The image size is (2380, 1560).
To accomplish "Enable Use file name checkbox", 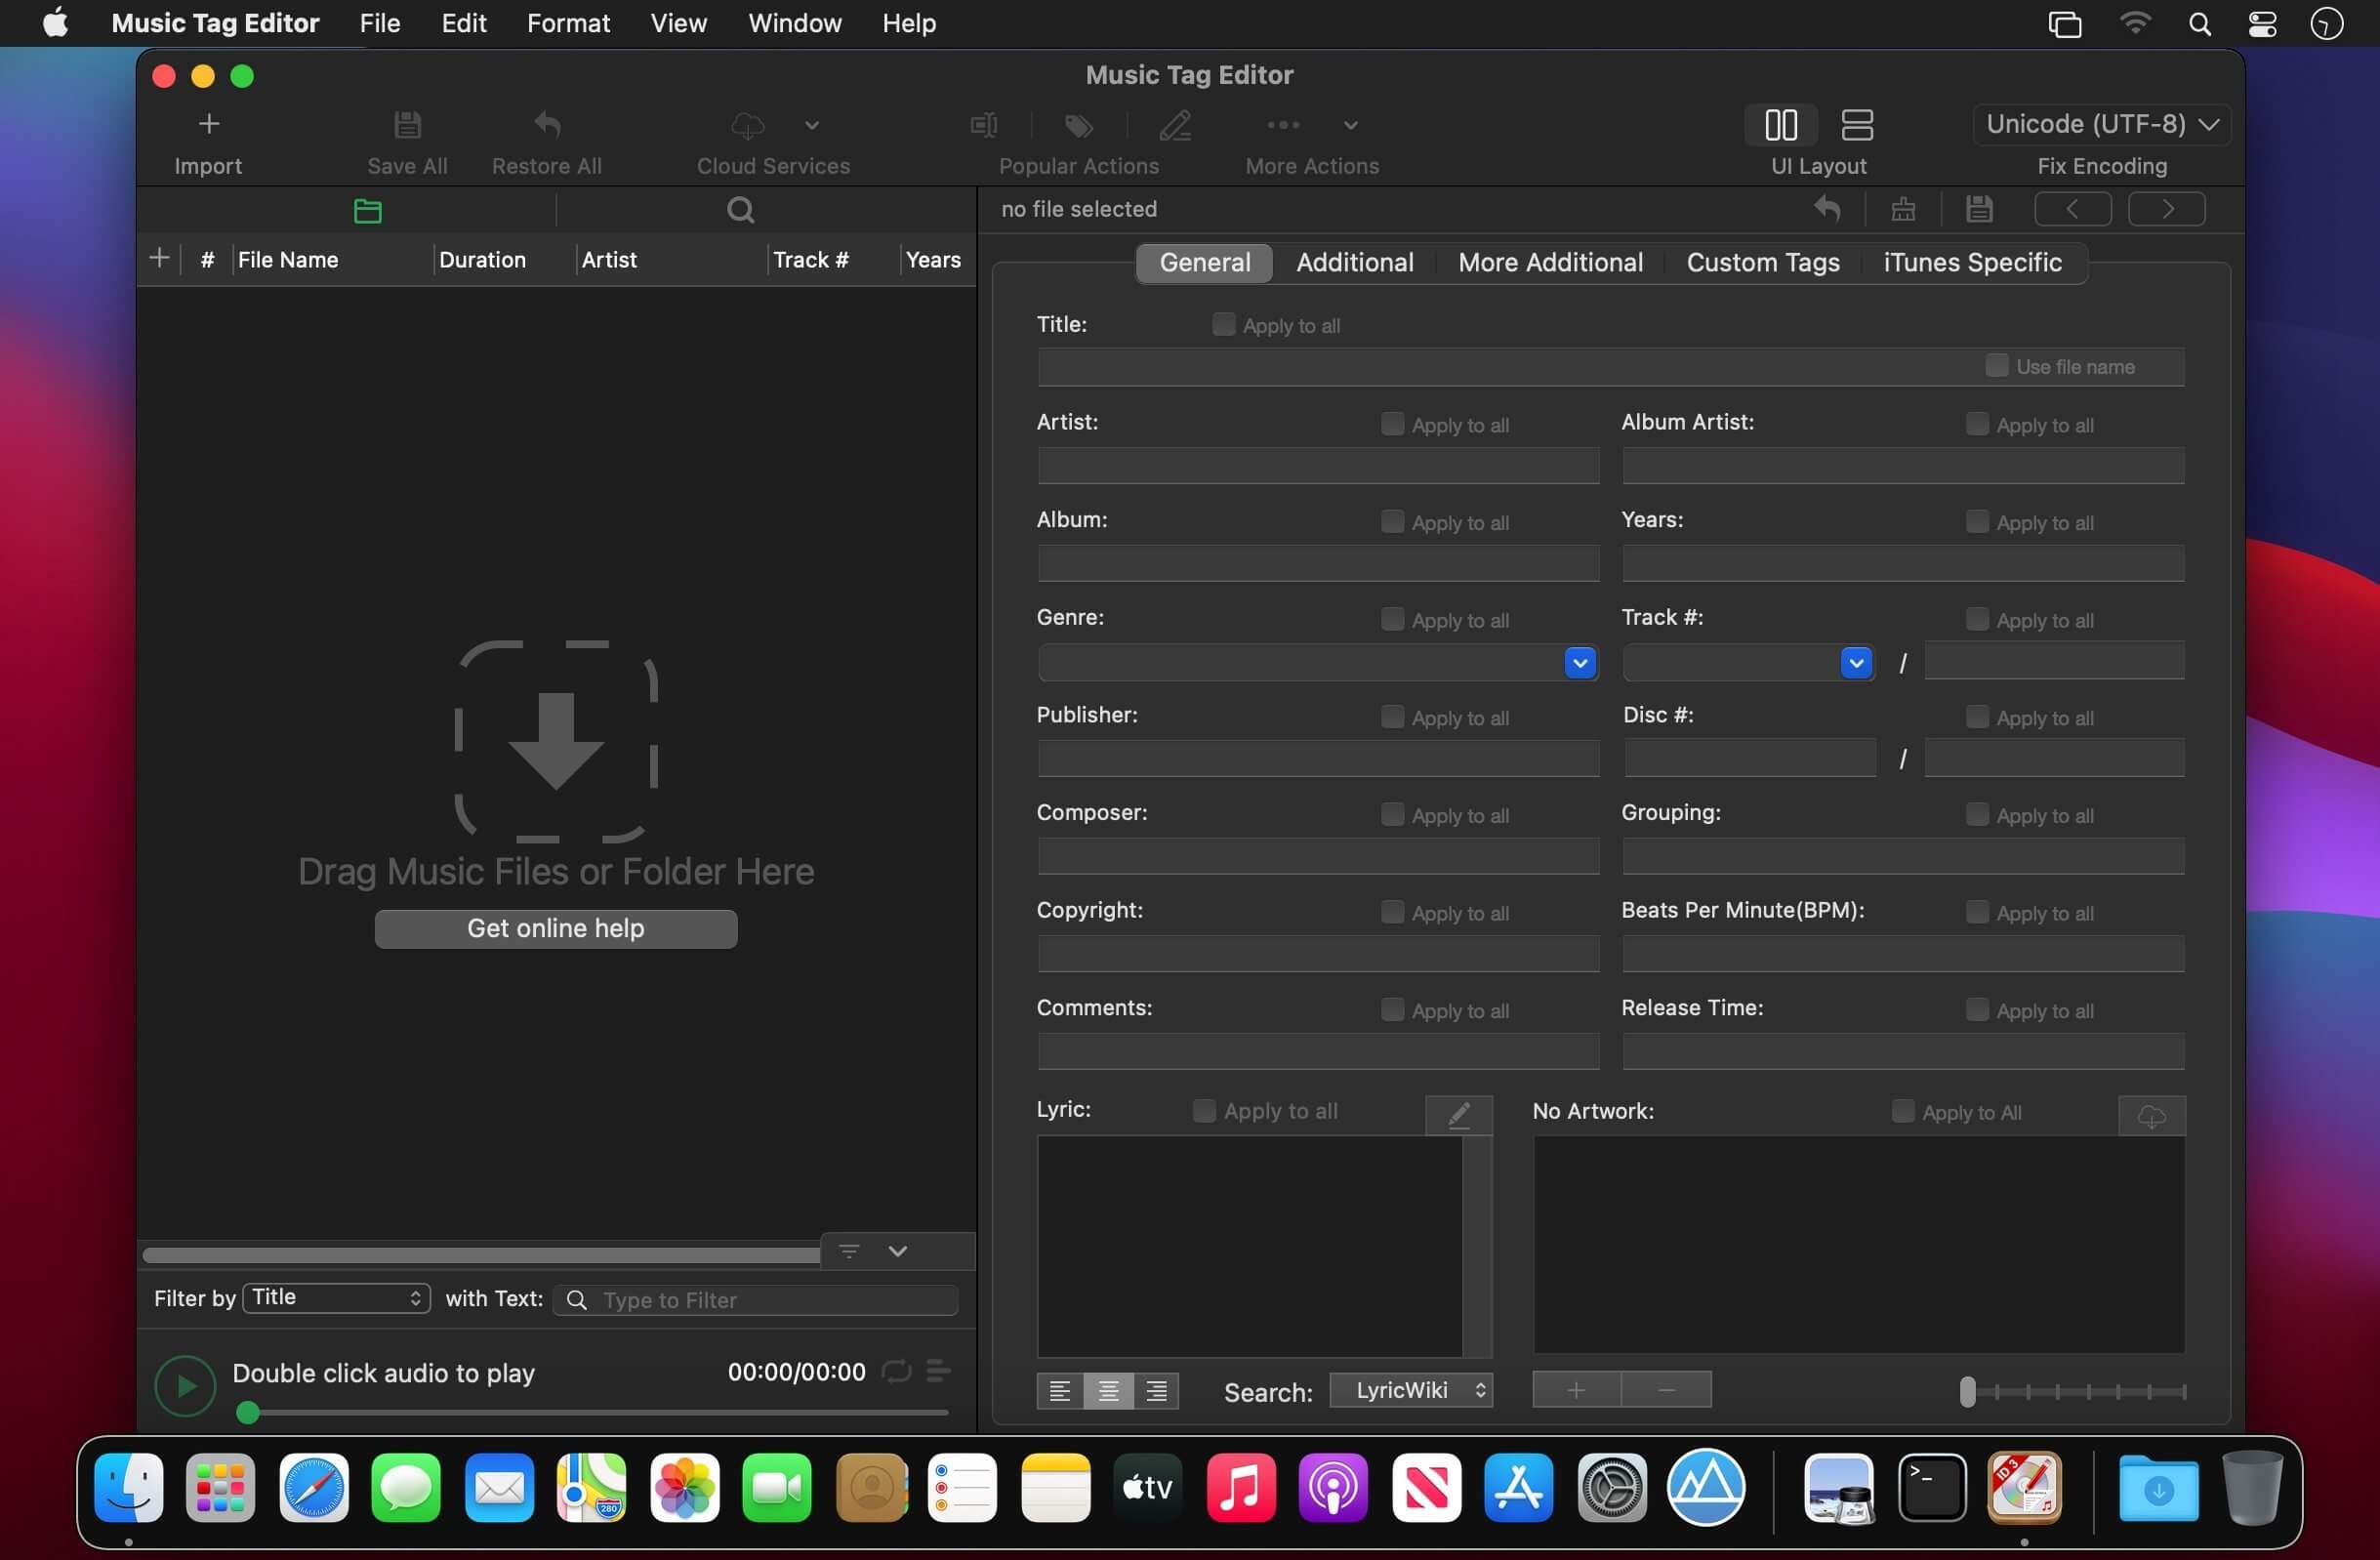I will pyautogui.click(x=1996, y=366).
